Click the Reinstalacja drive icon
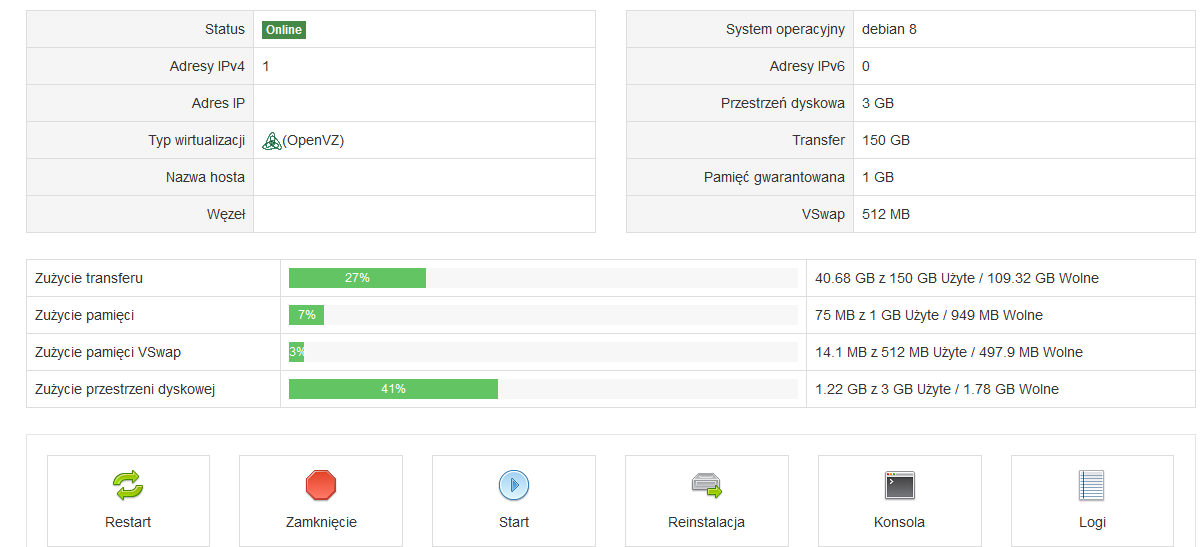Image resolution: width=1202 pixels, height=547 pixels. [x=706, y=486]
